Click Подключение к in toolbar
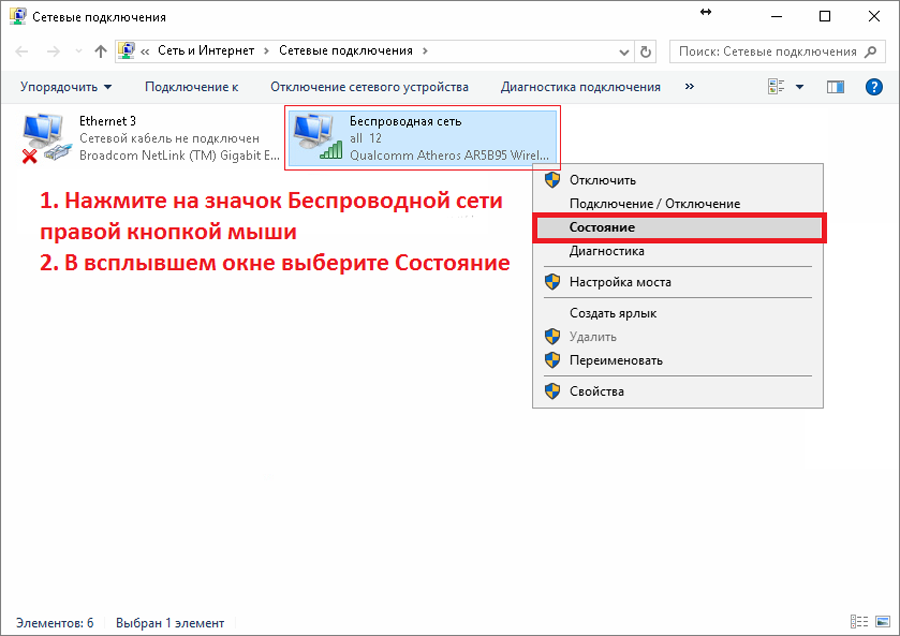Screen dimensions: 900x636 tap(191, 87)
